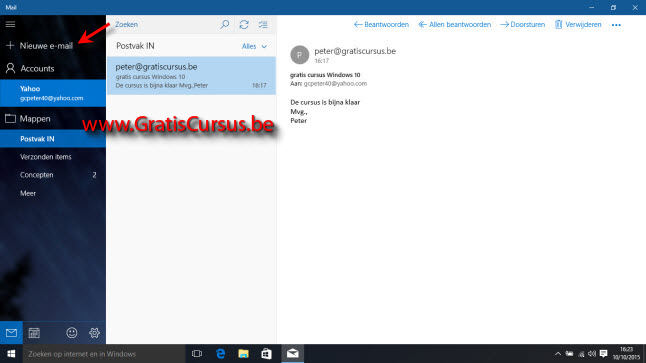Open the Concepten folder

53,175
